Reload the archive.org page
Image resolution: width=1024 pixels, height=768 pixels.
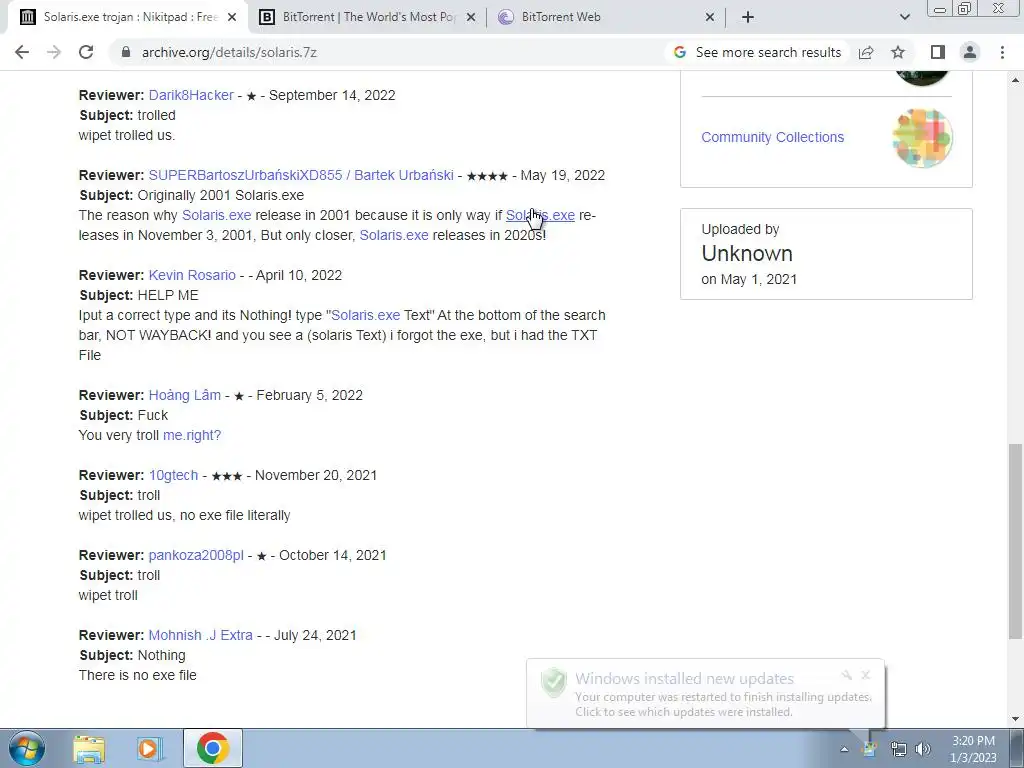(86, 52)
